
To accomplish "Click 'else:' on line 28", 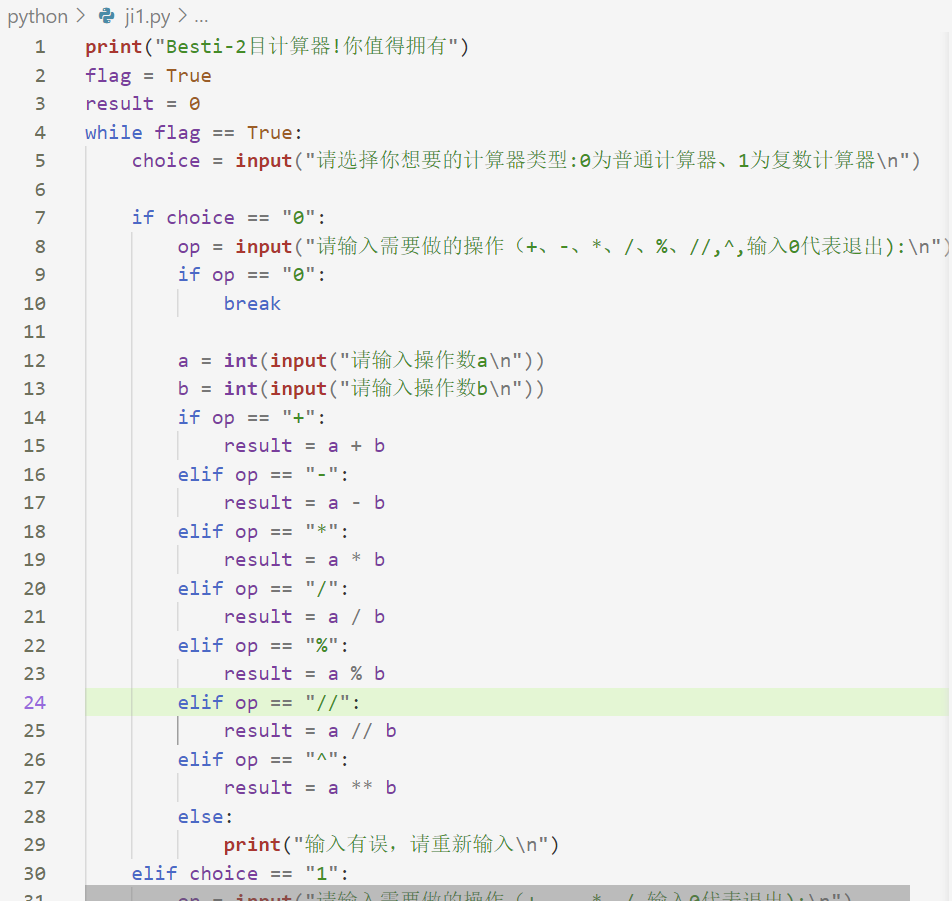I will (x=205, y=817).
